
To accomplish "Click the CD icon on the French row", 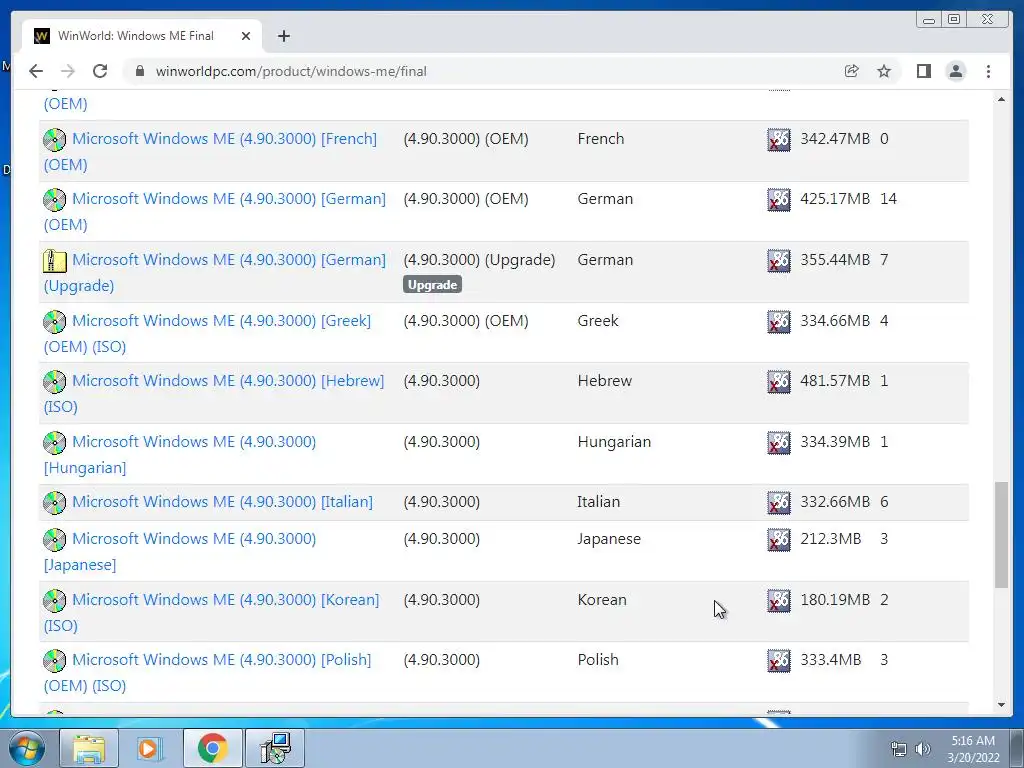I will pos(55,139).
